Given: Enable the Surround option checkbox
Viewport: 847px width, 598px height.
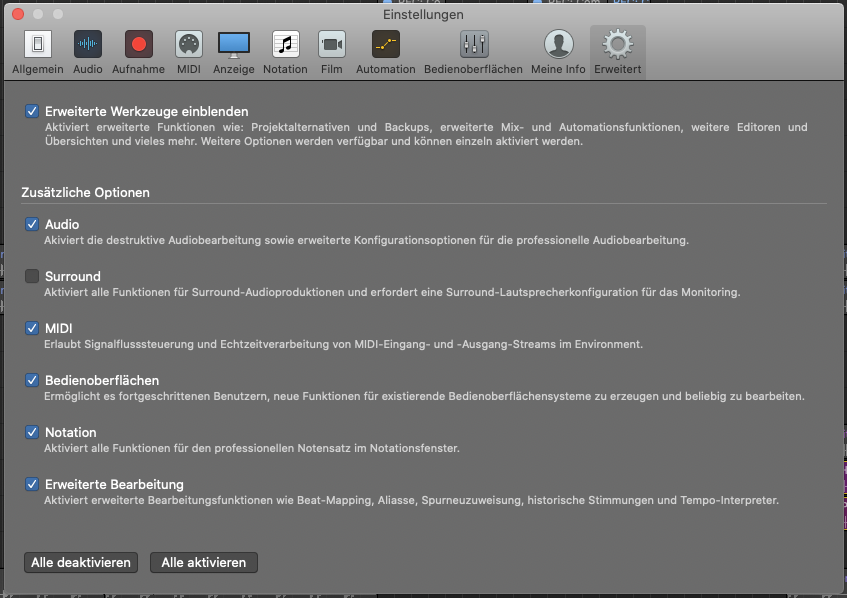Looking at the screenshot, I should click(32, 276).
